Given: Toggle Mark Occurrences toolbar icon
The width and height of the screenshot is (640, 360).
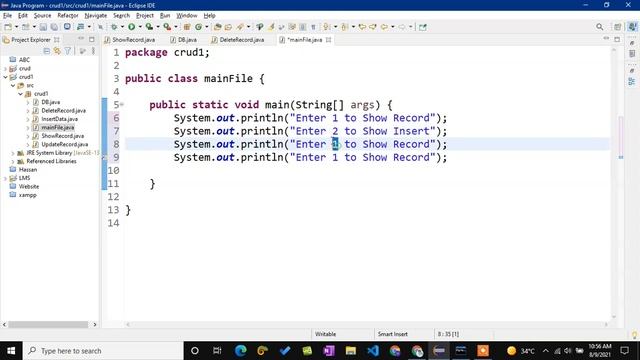Looking at the screenshot, I should [271, 27].
